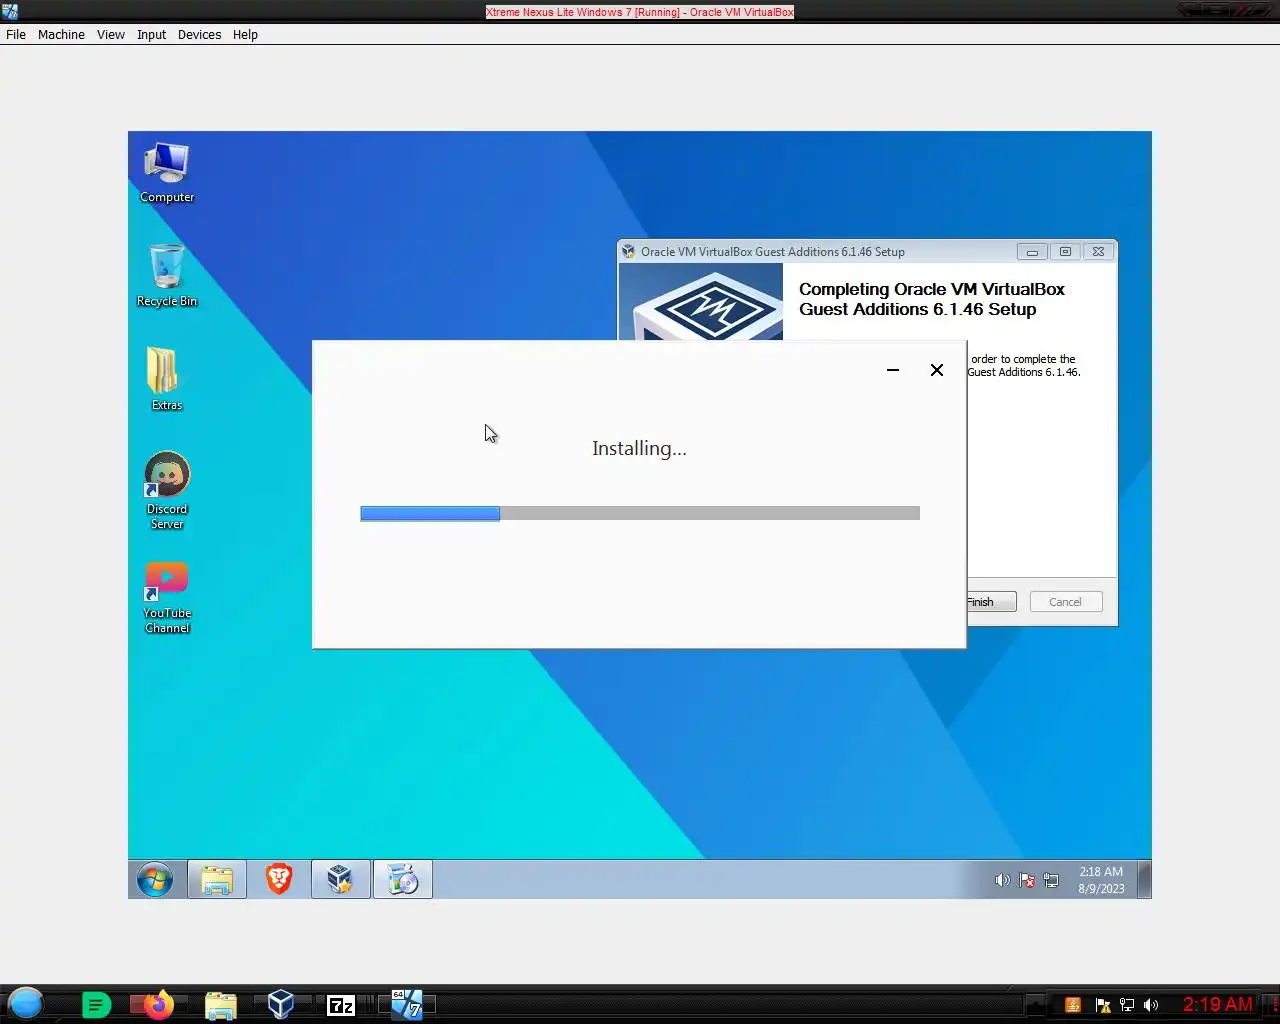Open File Explorer on the host taskbar
The height and width of the screenshot is (1024, 1280).
pyautogui.click(x=220, y=1005)
